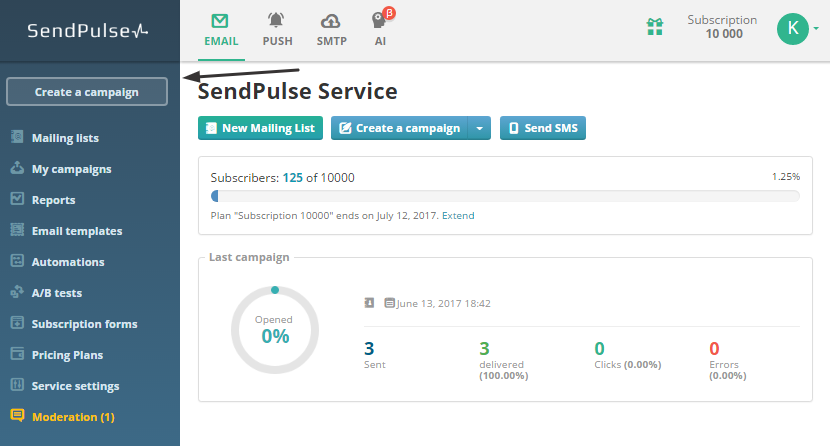Click the Mailing lists sidebar icon

pyautogui.click(x=17, y=137)
